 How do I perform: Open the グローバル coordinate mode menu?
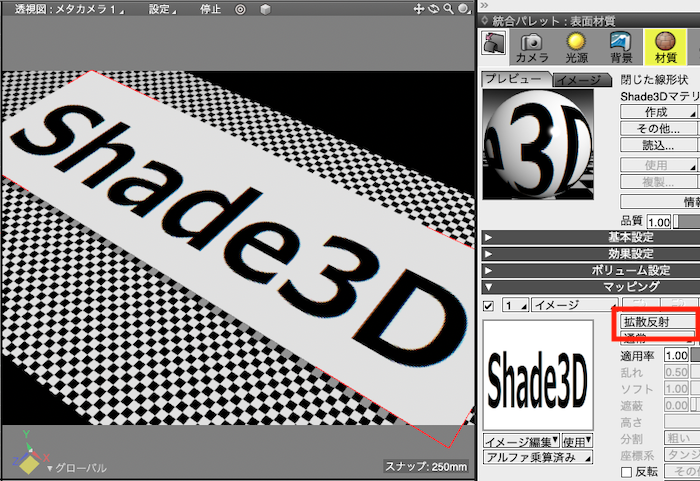click(77, 468)
